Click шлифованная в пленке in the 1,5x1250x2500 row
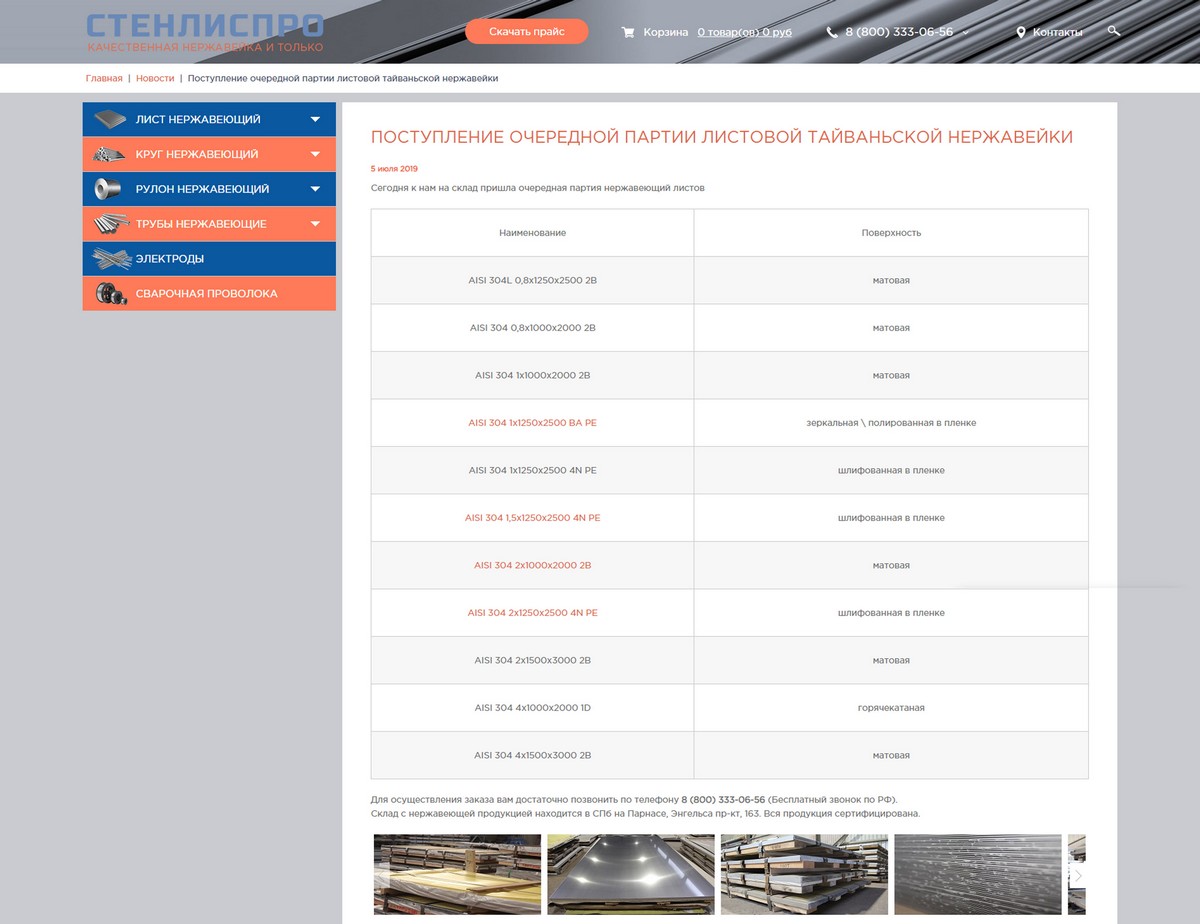Image resolution: width=1200 pixels, height=924 pixels. (891, 518)
